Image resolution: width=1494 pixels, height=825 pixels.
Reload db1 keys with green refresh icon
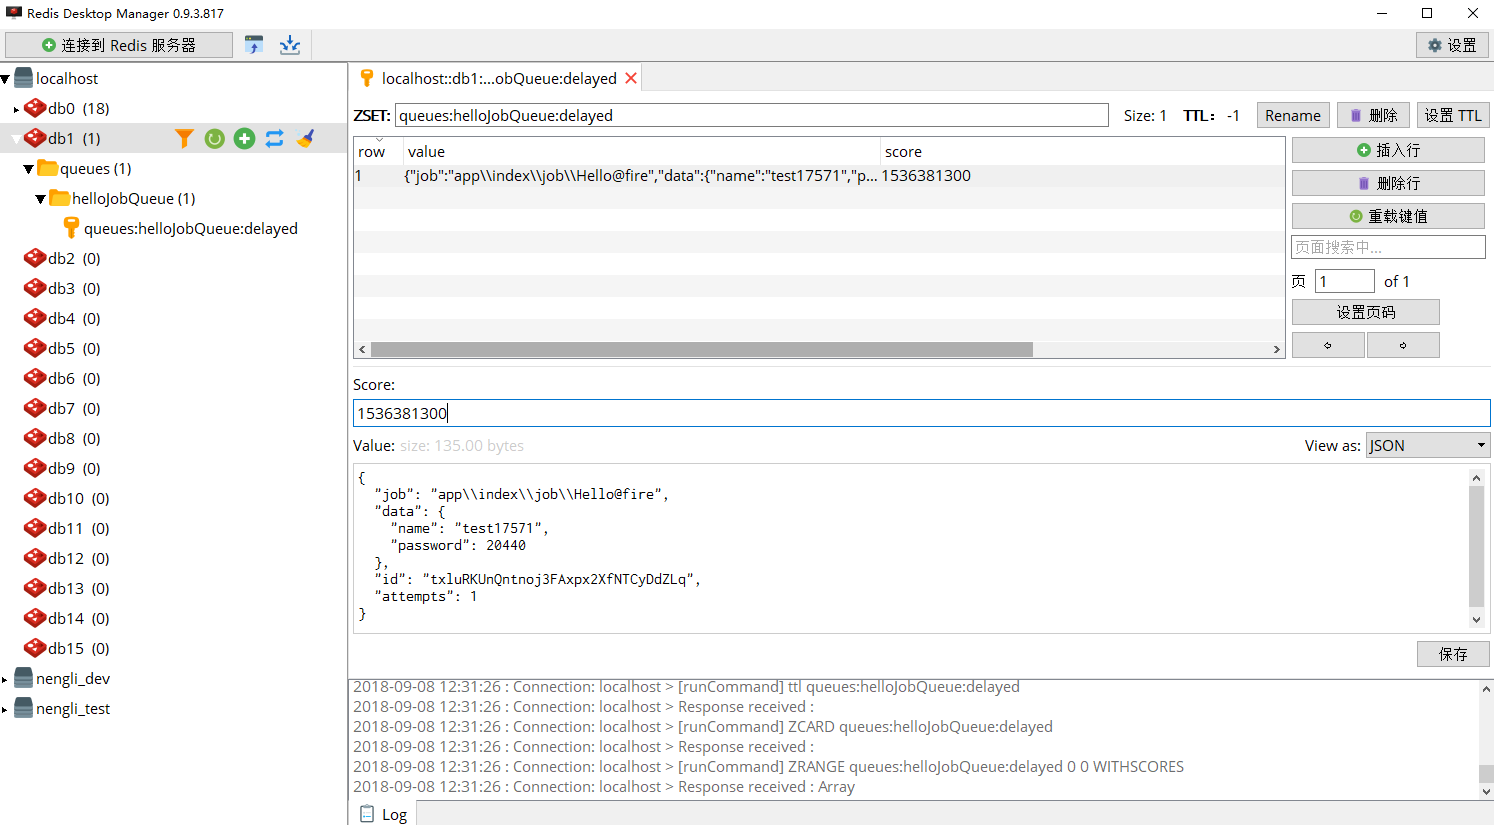[x=214, y=138]
